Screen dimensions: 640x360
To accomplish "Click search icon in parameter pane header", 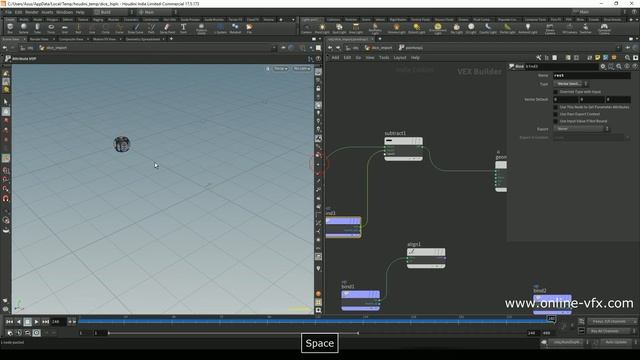I will click(x=619, y=66).
